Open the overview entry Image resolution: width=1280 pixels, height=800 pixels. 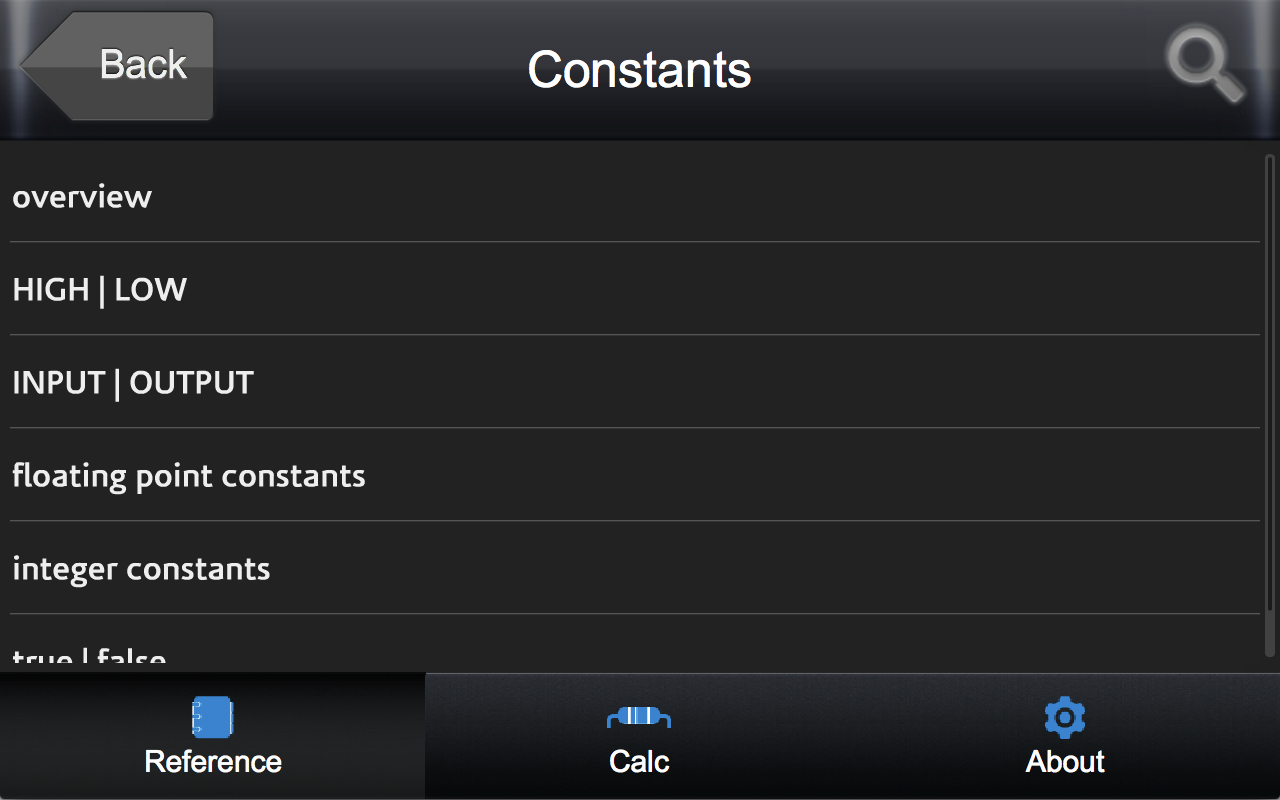tap(82, 197)
